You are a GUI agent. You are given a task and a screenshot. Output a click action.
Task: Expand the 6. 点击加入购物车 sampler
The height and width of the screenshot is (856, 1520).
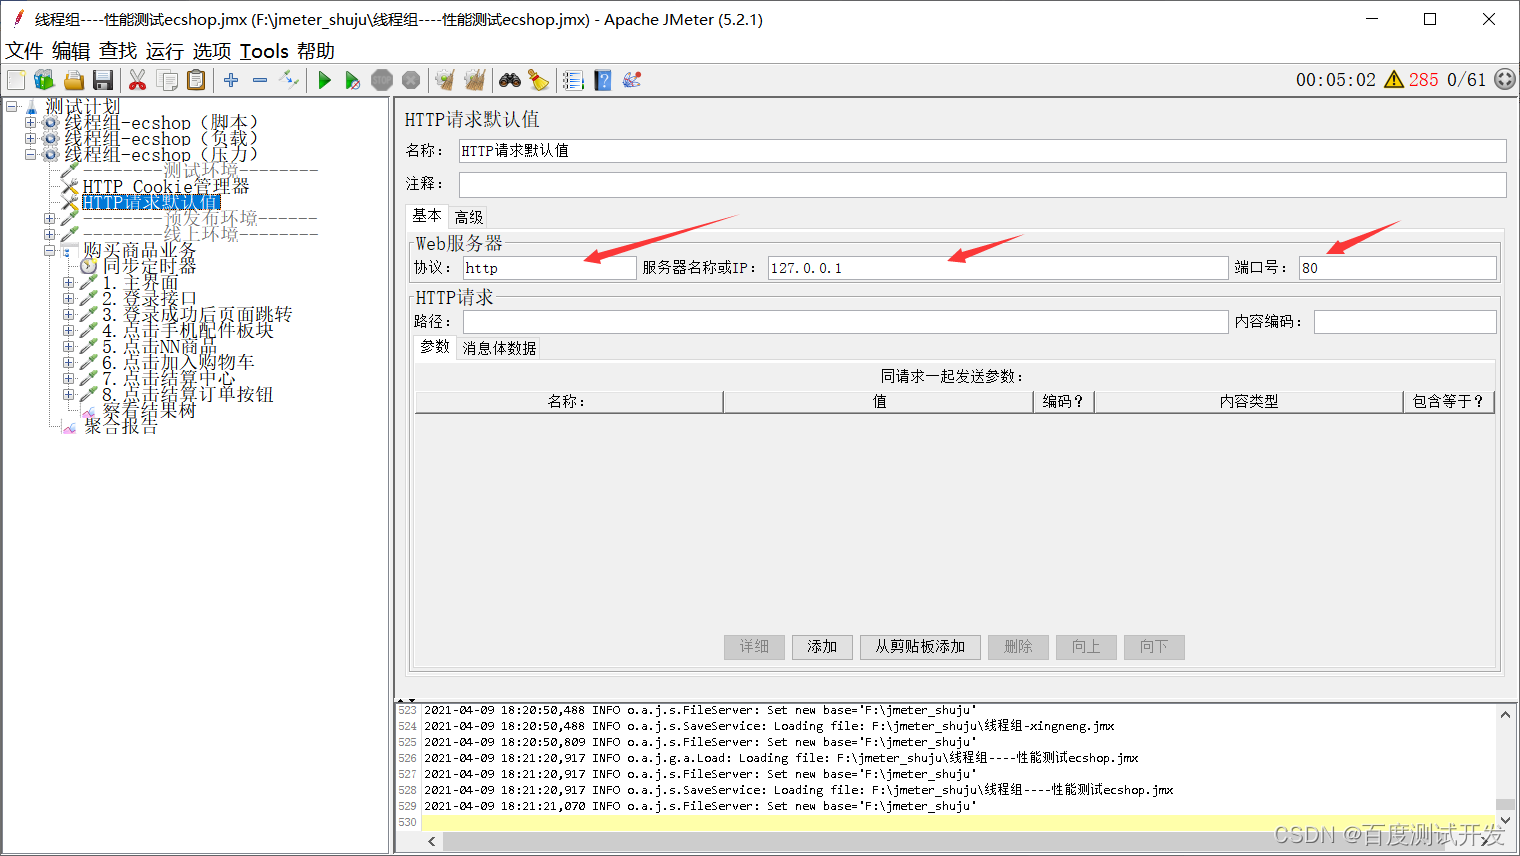[x=68, y=362]
